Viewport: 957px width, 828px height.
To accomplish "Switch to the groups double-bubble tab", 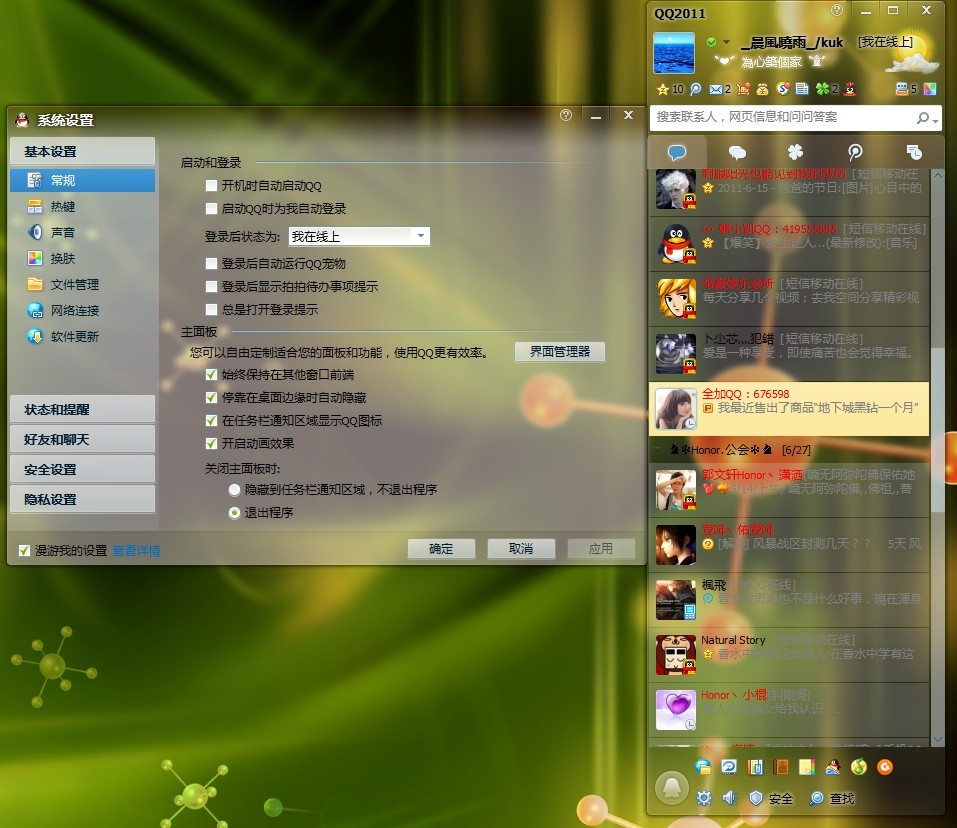I will 737,152.
